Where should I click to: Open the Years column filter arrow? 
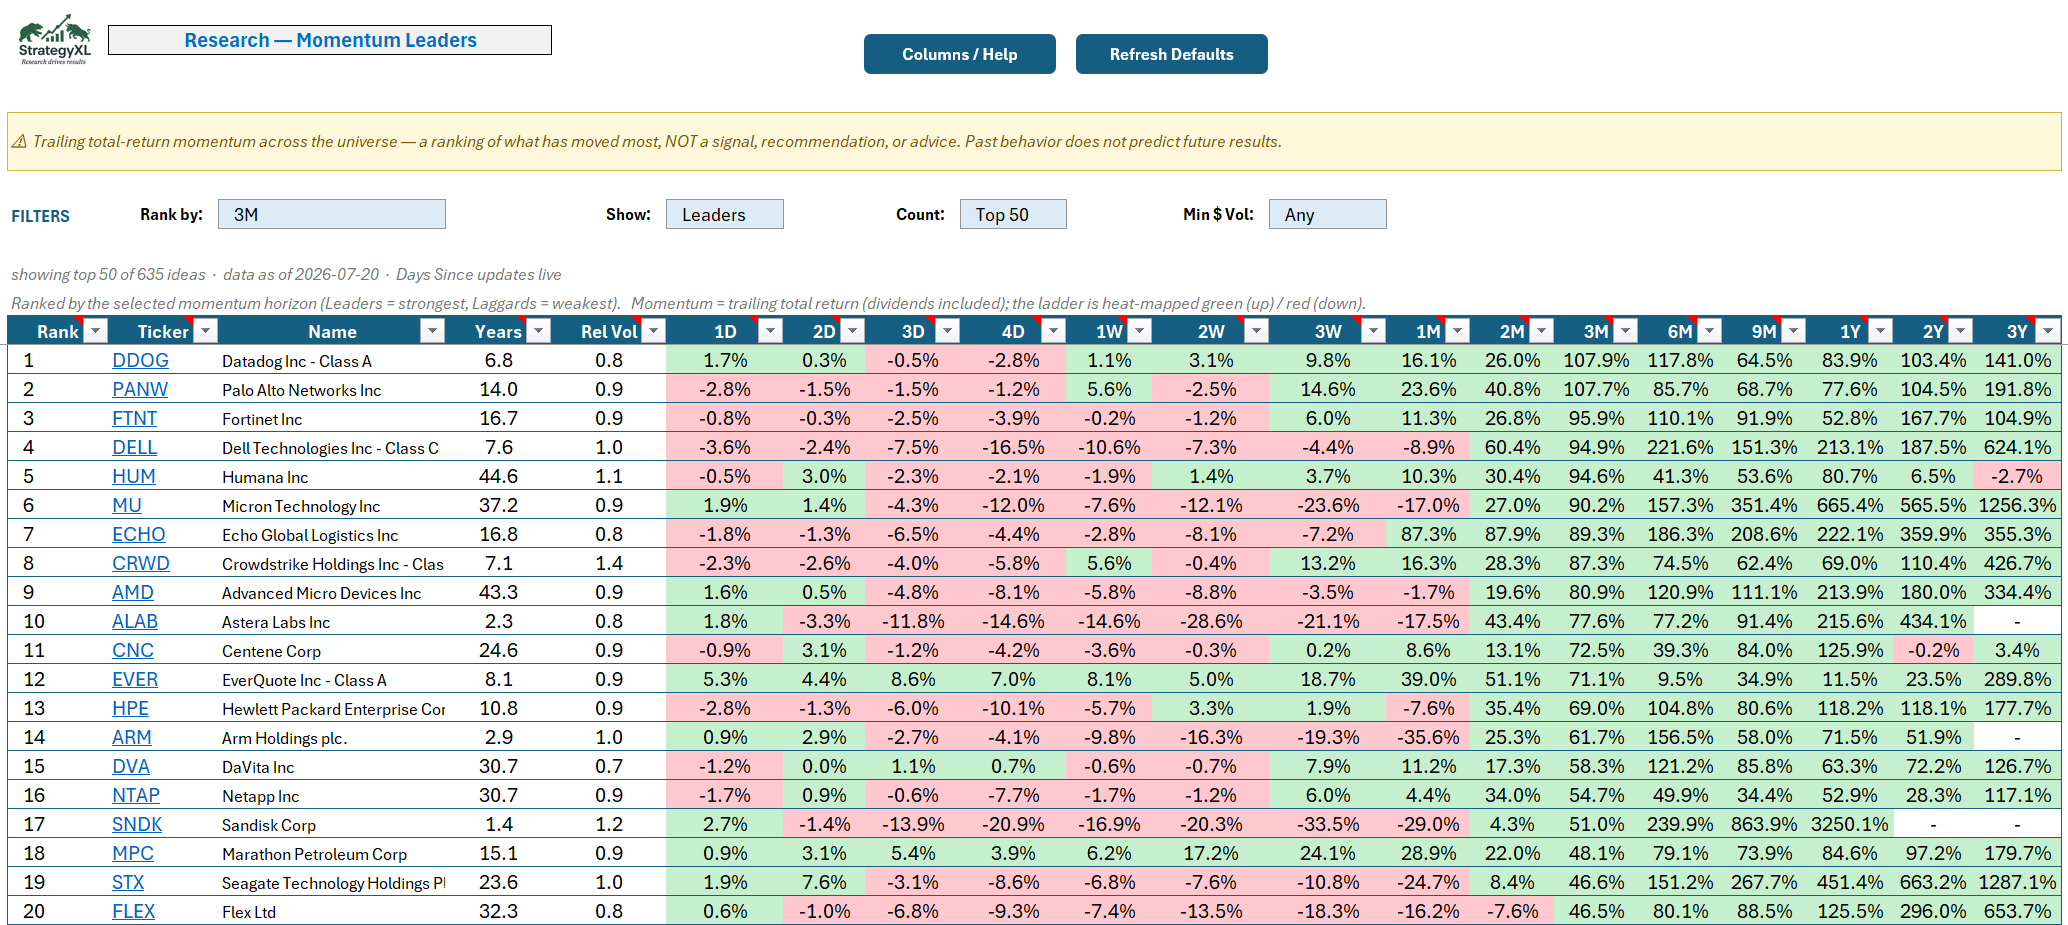point(538,331)
